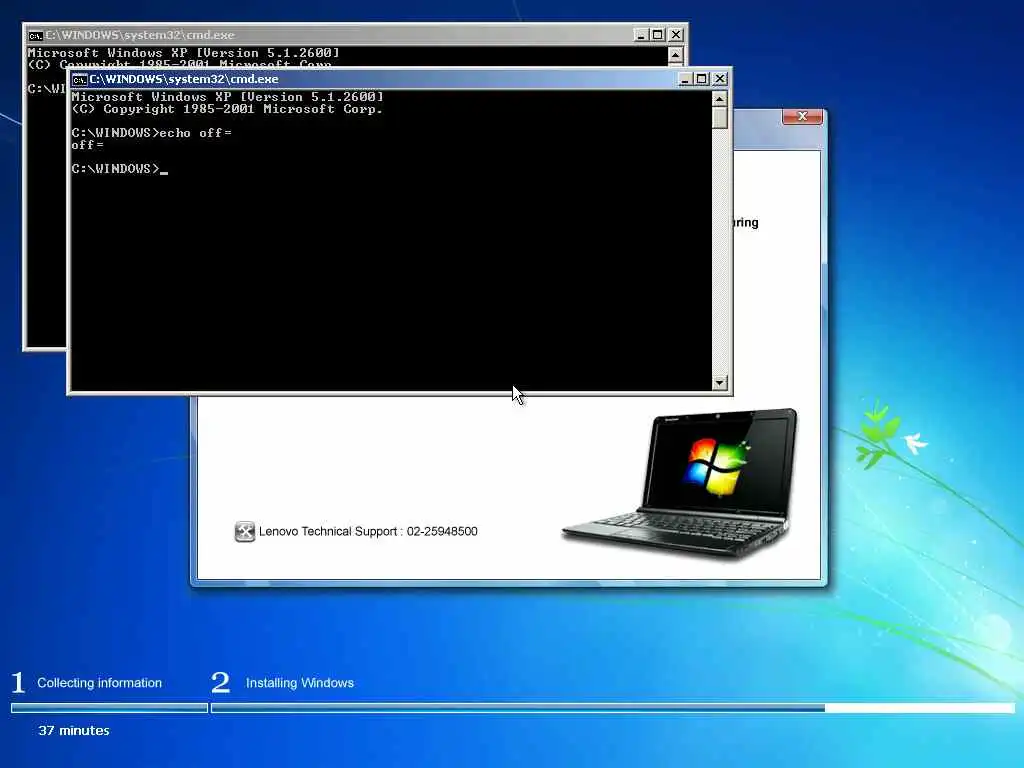The image size is (1024, 768).
Task: Click the laptop image in Lenovo dialog
Action: pyautogui.click(x=680, y=484)
